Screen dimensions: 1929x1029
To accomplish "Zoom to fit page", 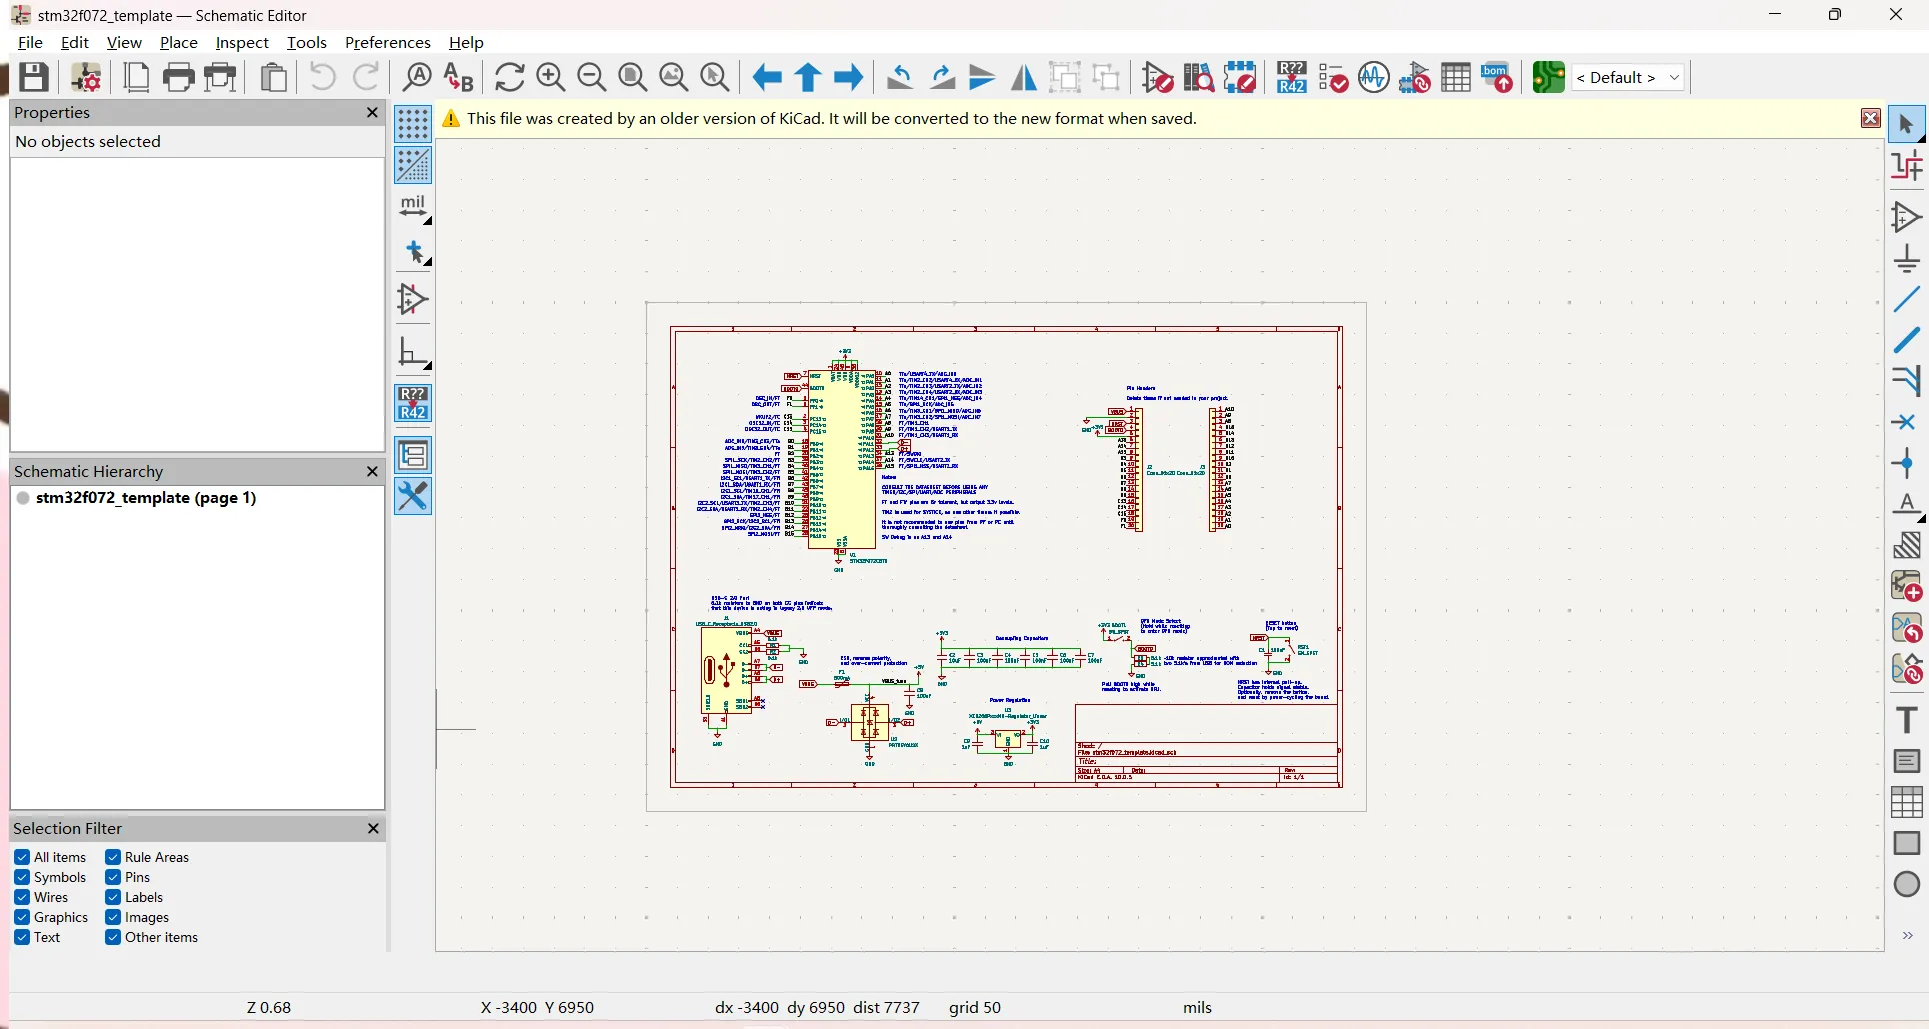I will (633, 77).
